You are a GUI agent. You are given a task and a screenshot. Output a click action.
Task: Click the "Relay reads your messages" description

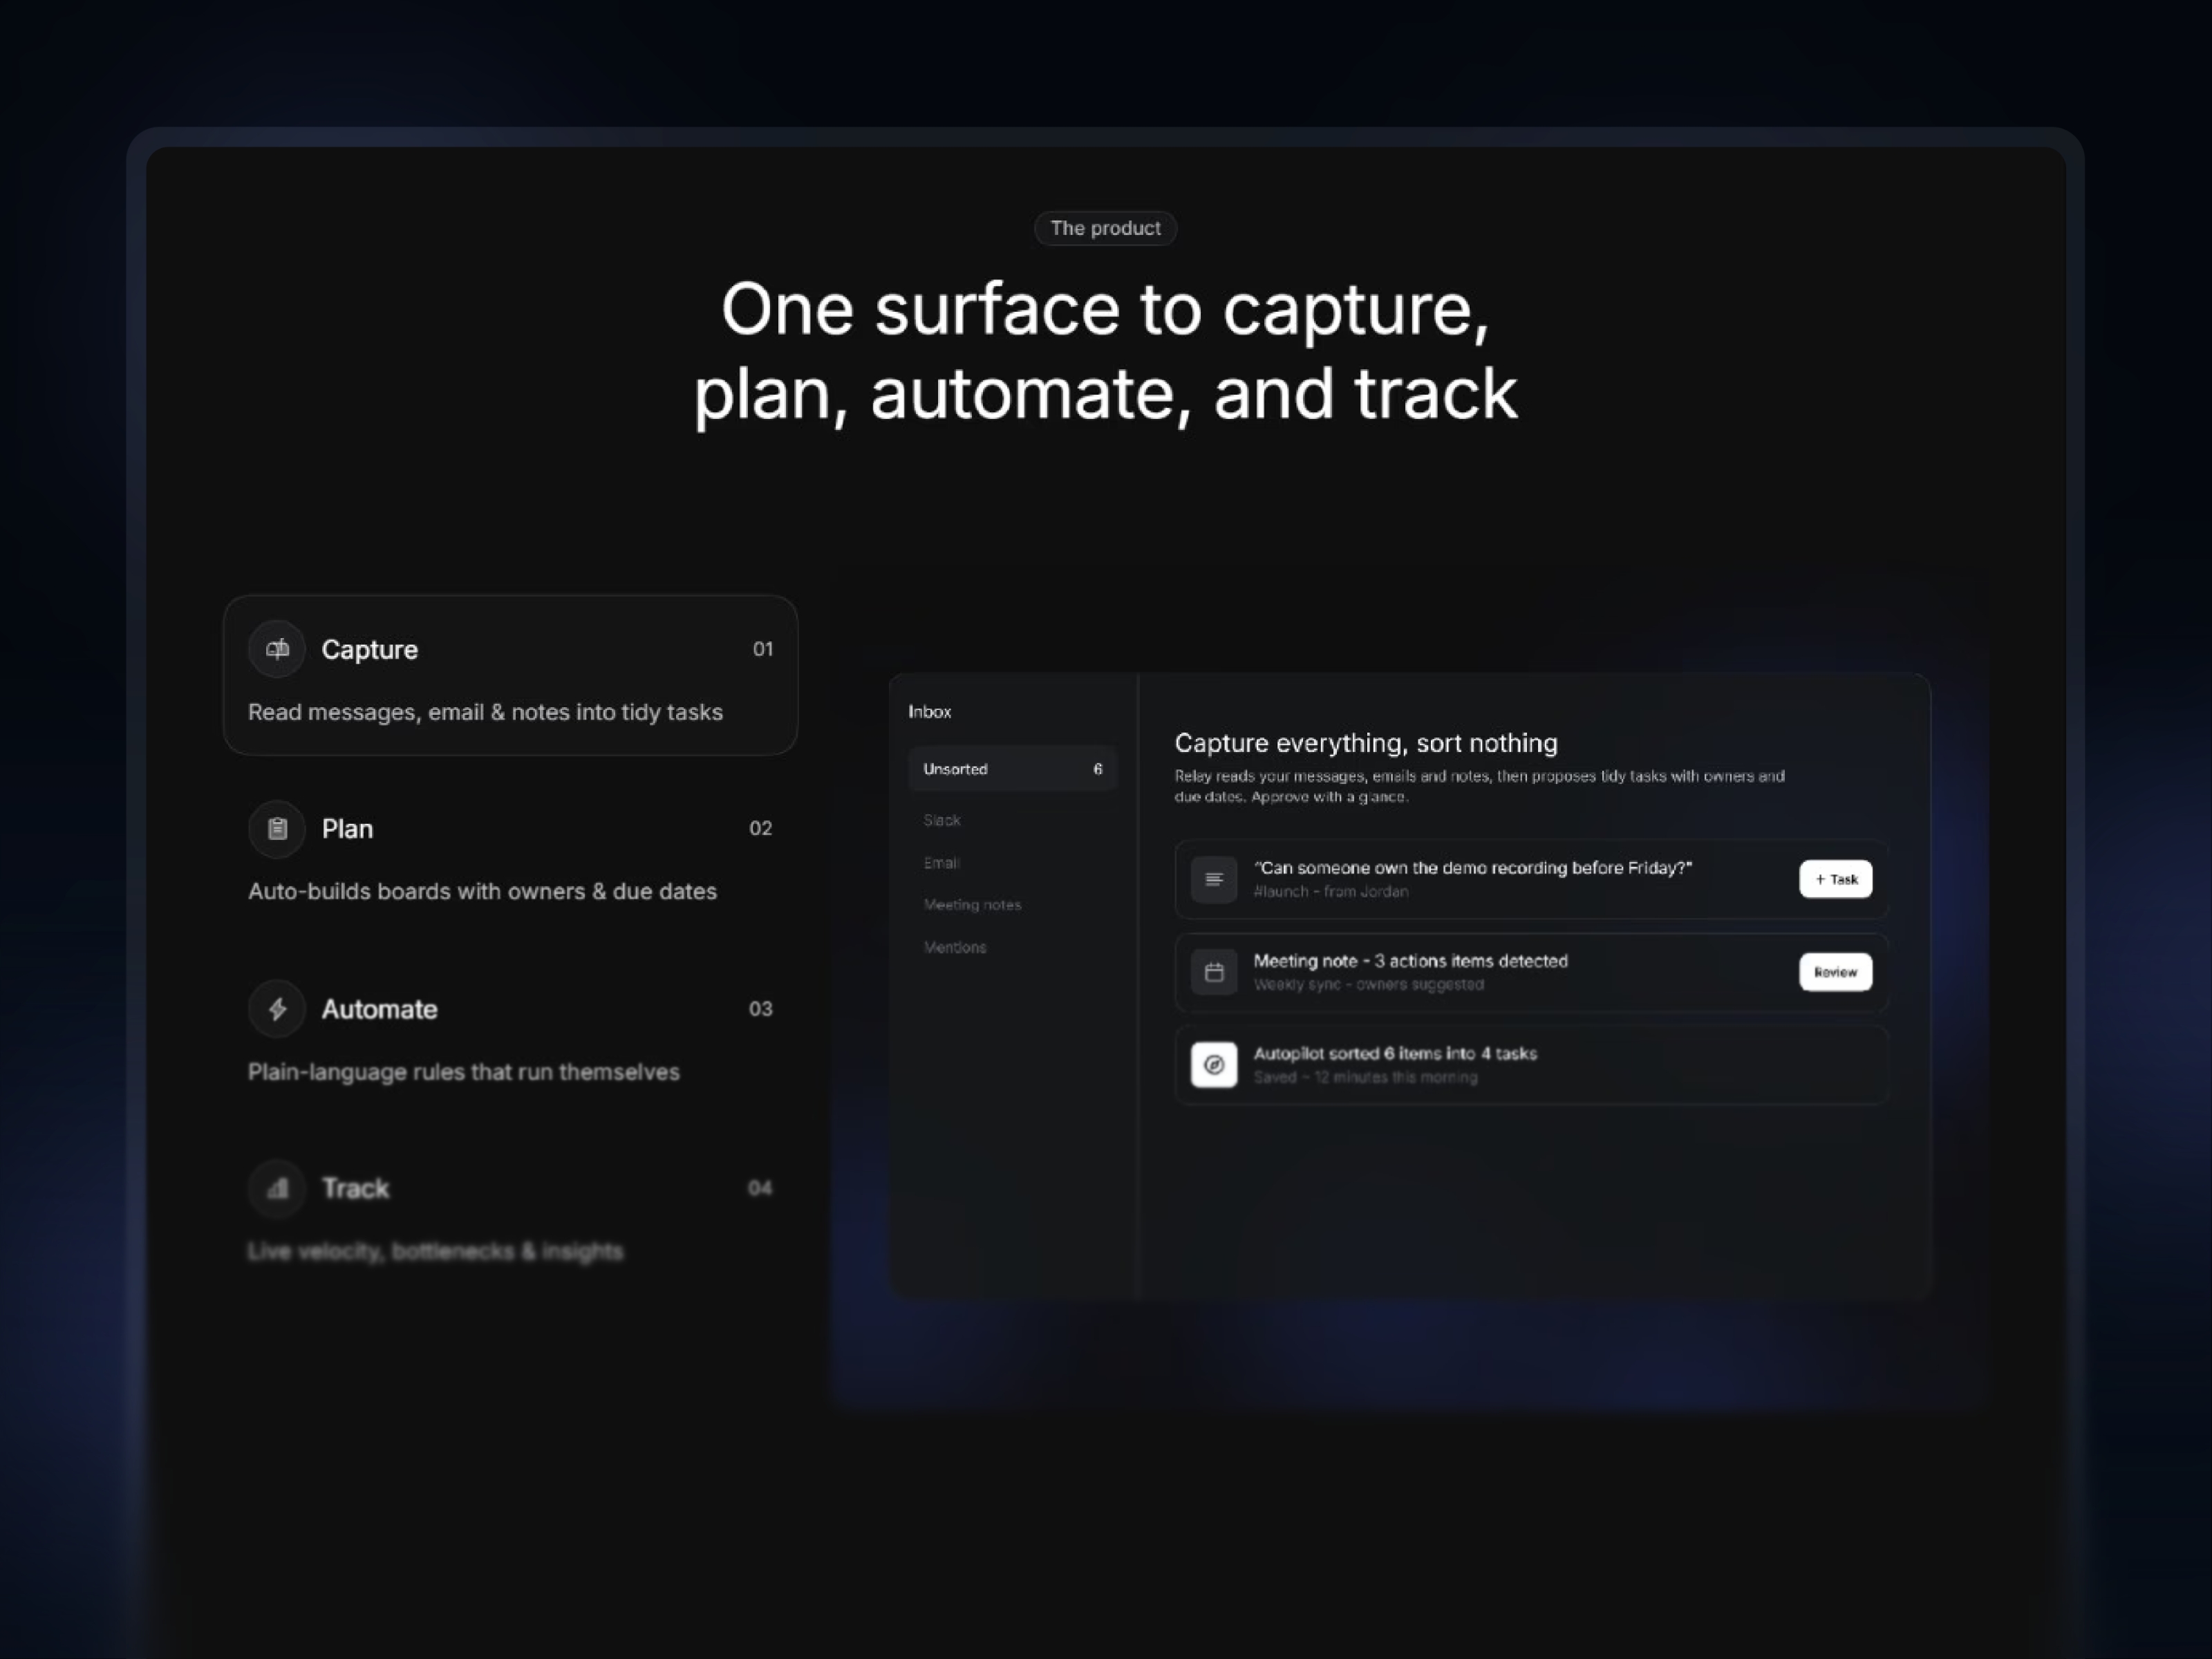coord(1479,786)
